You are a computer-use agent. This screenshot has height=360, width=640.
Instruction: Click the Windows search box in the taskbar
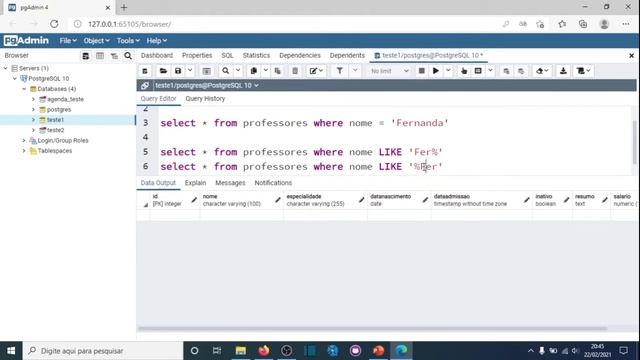point(103,351)
